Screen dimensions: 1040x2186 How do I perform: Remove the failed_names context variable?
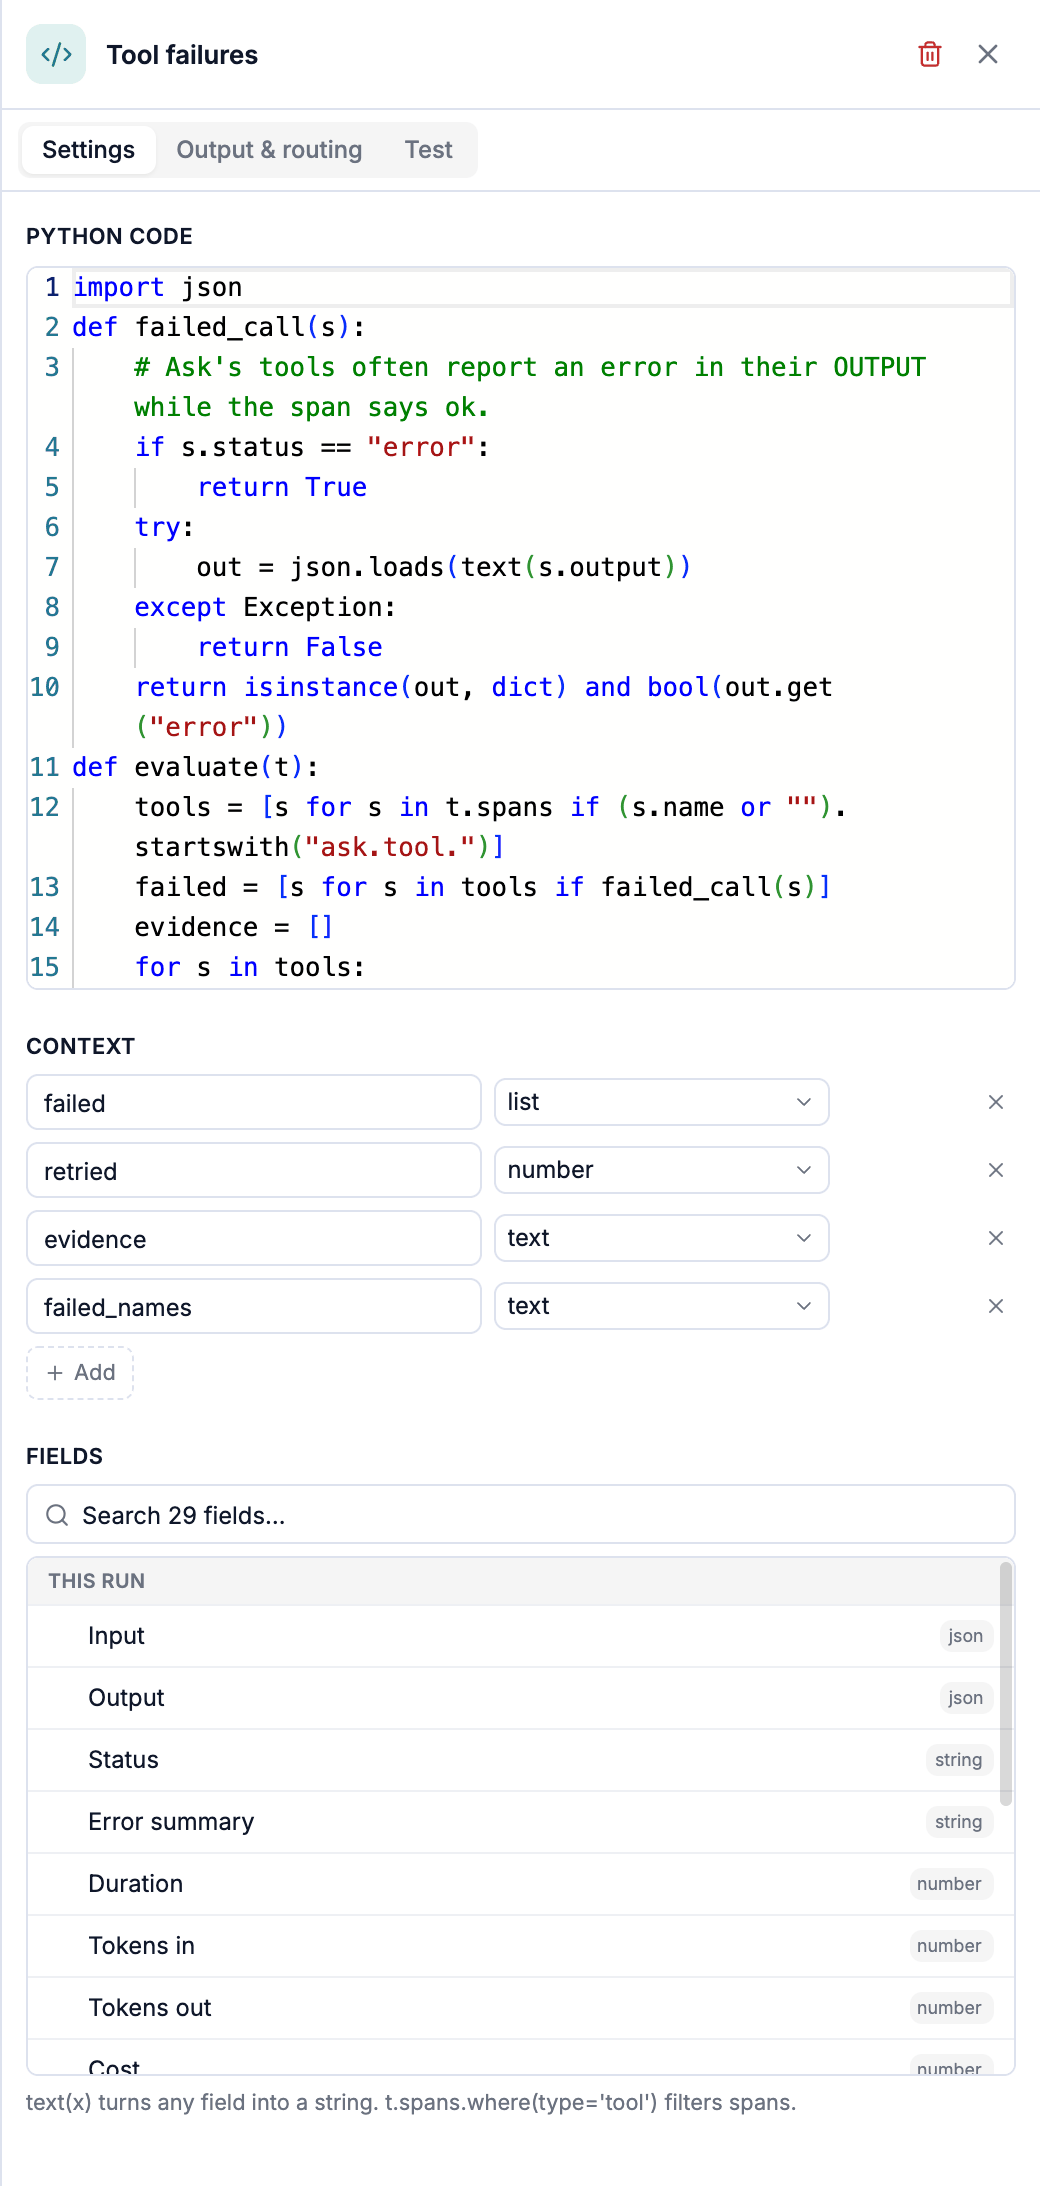click(996, 1306)
